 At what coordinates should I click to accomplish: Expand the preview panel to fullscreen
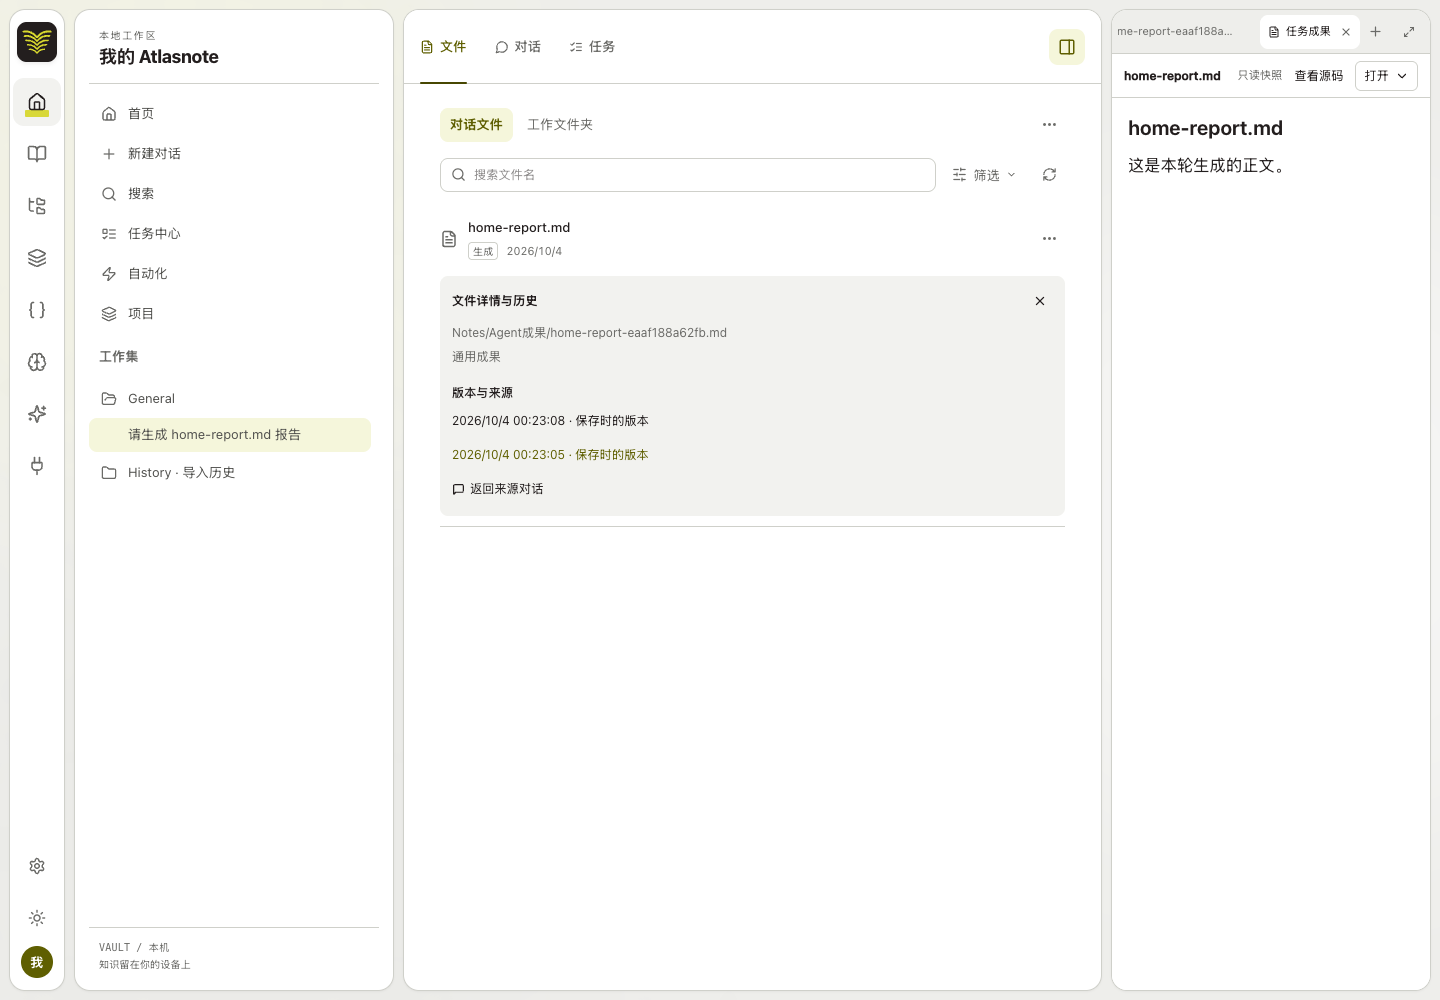pyautogui.click(x=1409, y=32)
